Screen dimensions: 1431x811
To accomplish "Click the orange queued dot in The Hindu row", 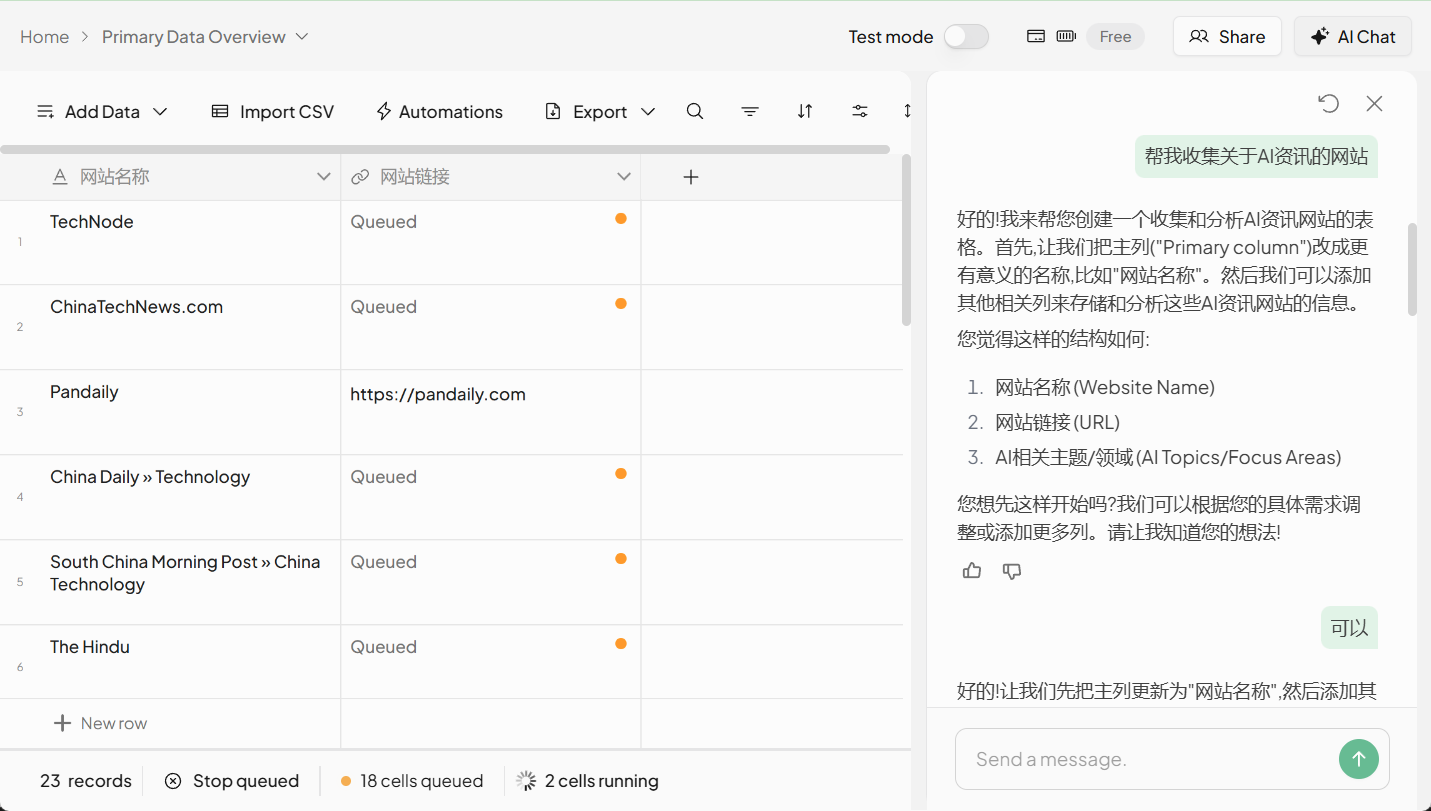I will (621, 643).
